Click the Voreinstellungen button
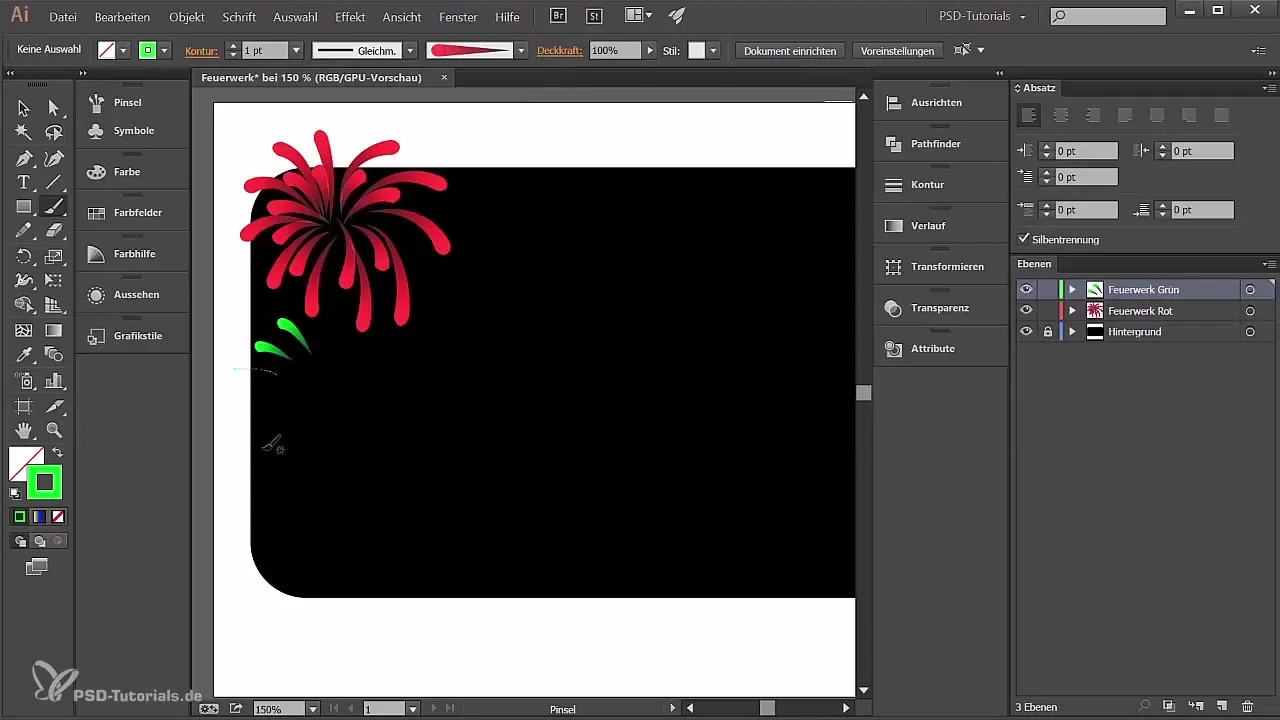 click(897, 50)
